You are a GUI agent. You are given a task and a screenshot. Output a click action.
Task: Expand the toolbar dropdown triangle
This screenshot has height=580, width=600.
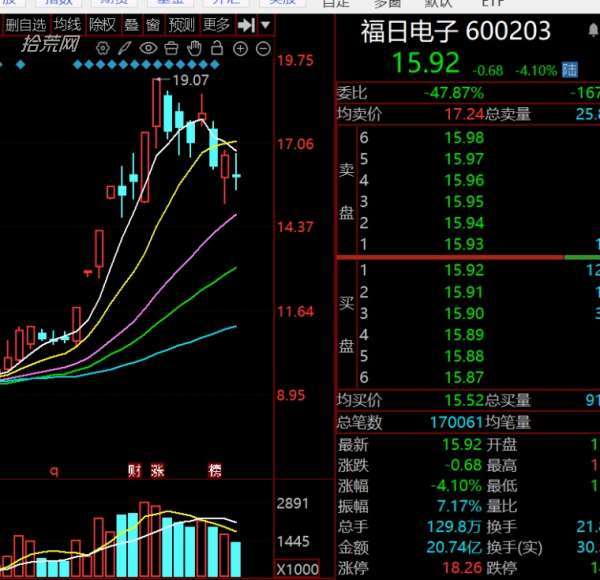(265, 25)
